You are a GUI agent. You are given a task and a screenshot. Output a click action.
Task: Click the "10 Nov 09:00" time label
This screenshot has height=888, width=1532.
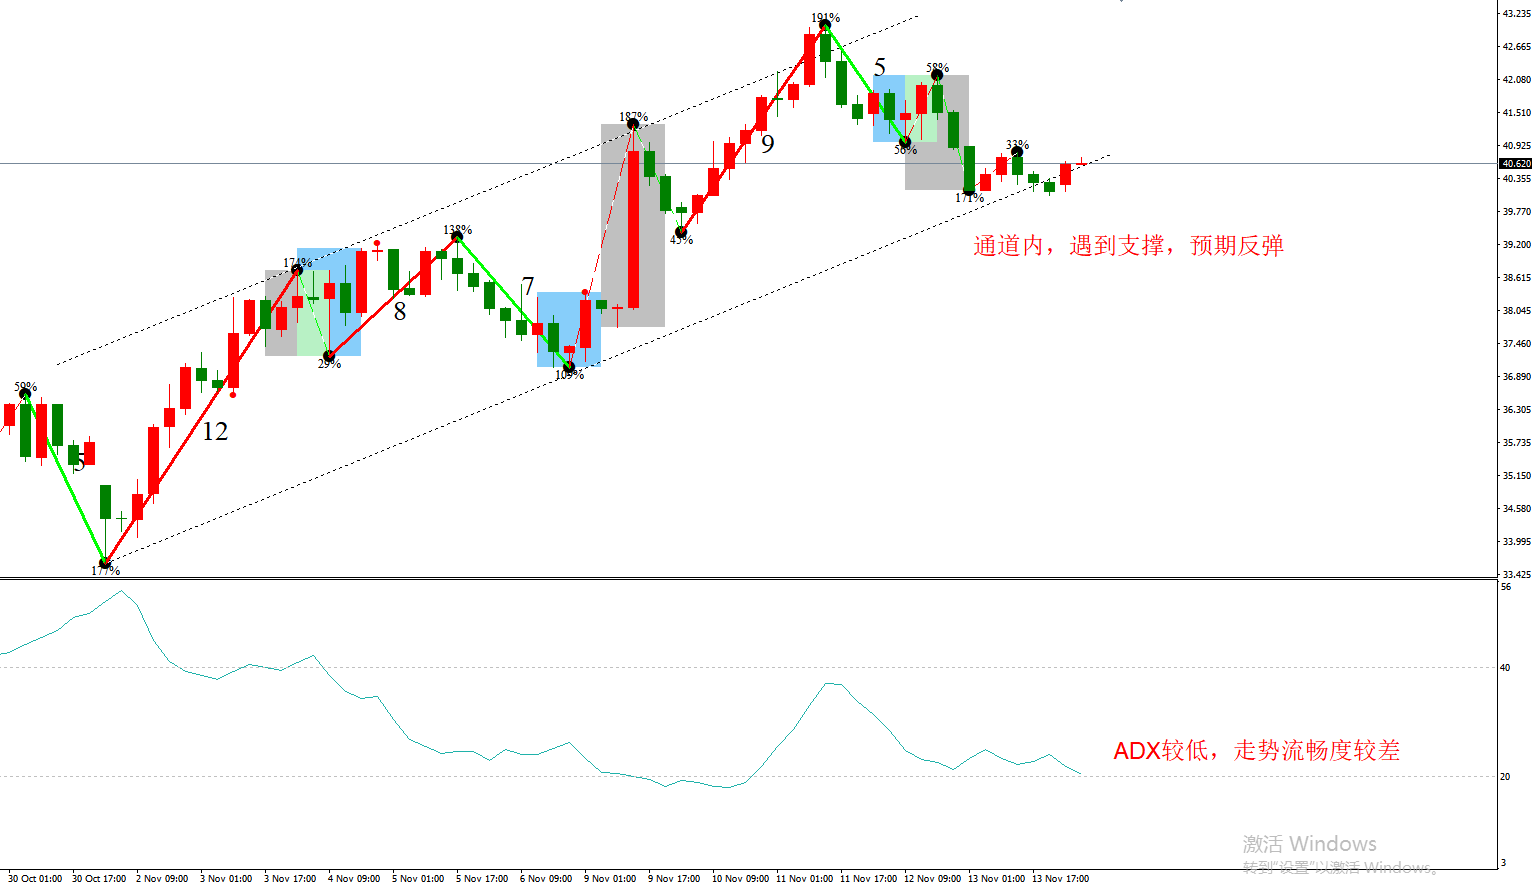[x=740, y=879]
